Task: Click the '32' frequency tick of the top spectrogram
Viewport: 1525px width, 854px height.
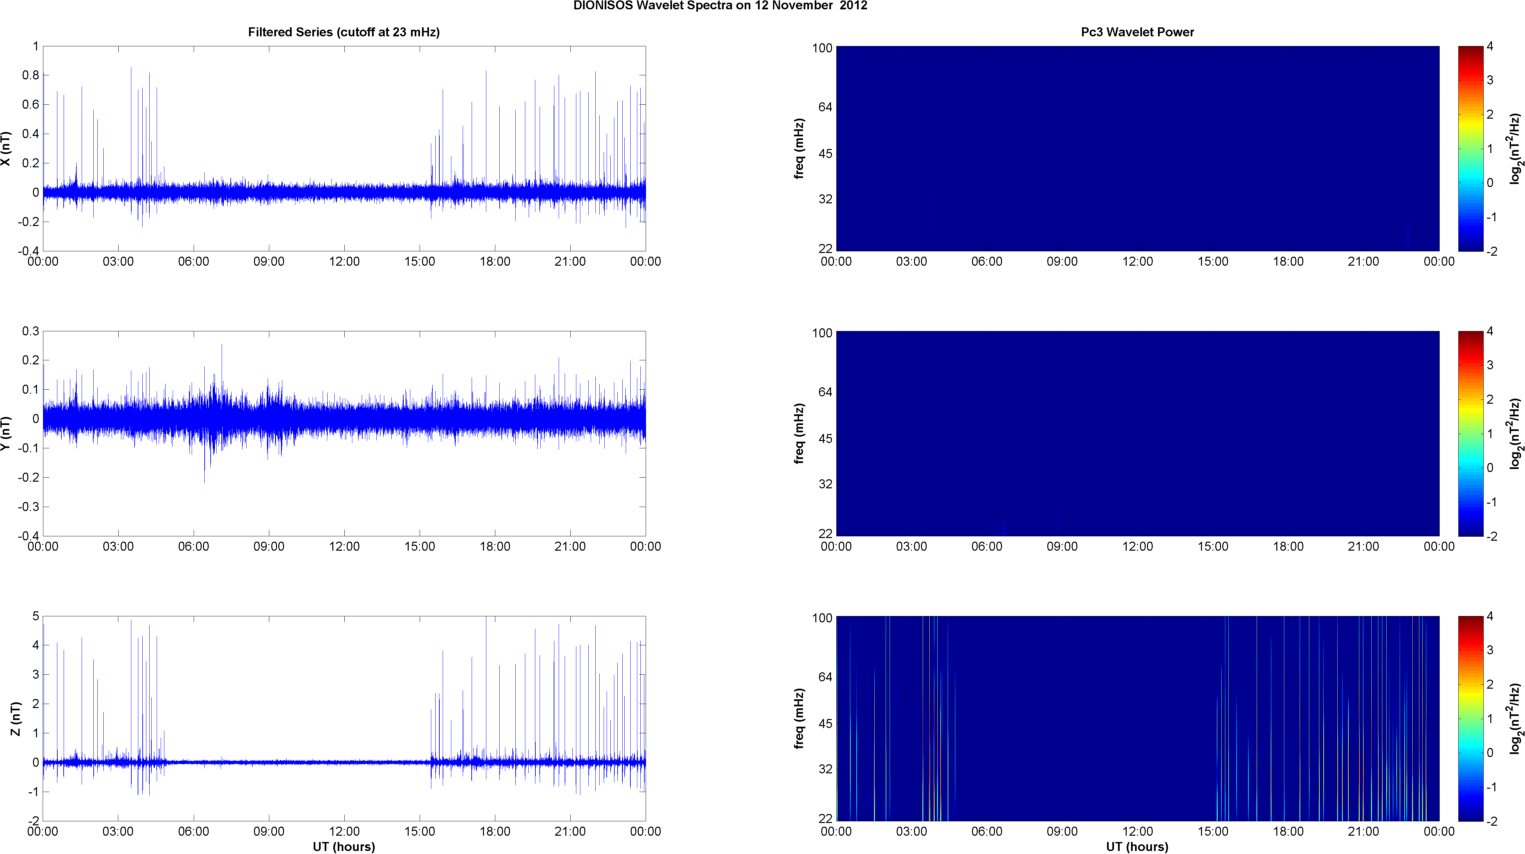Action: 825,199
